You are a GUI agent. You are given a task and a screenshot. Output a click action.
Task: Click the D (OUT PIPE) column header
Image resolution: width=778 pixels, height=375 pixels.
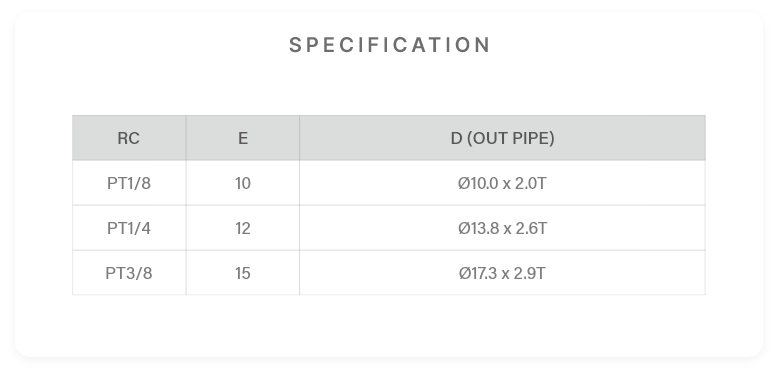(x=502, y=138)
